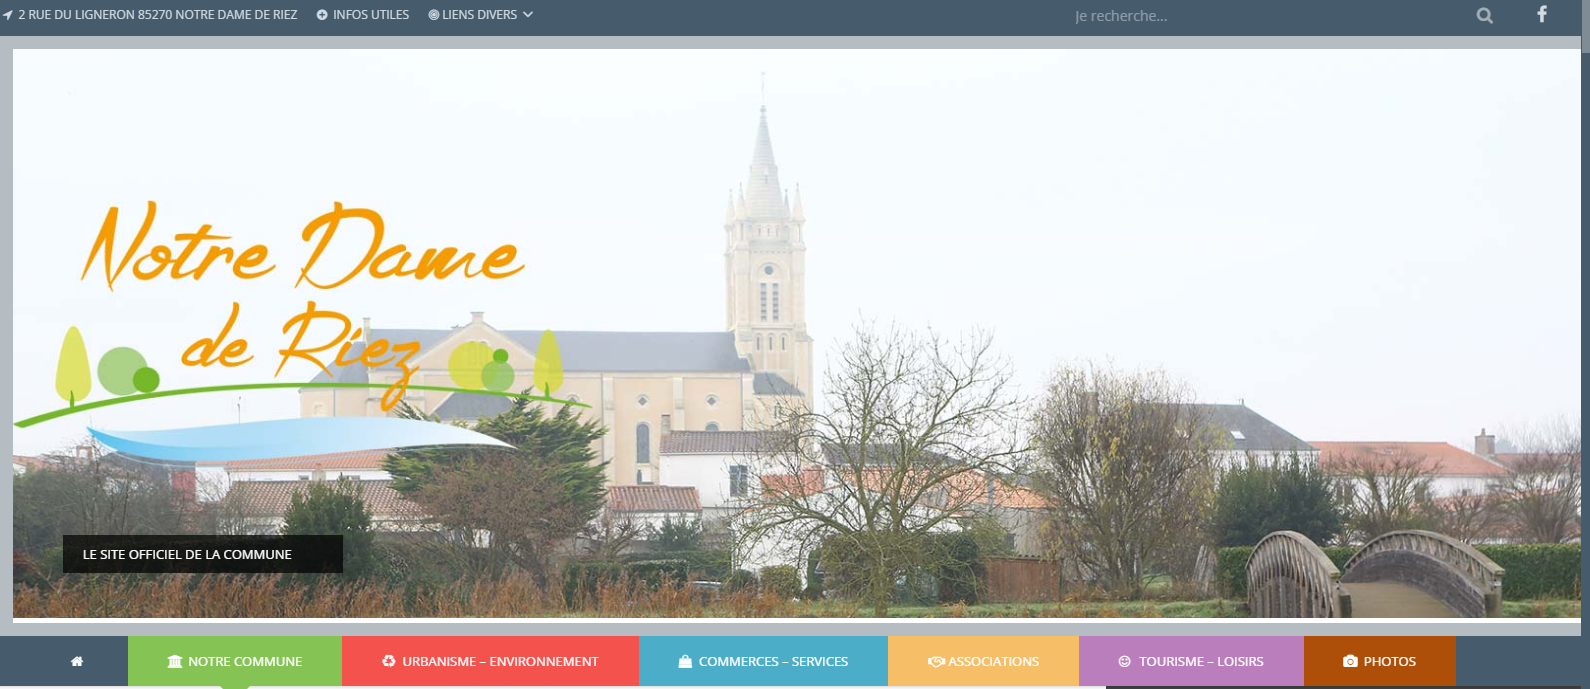1590x689 pixels.
Task: Follow the Infos Utiles link
Action: pos(371,15)
